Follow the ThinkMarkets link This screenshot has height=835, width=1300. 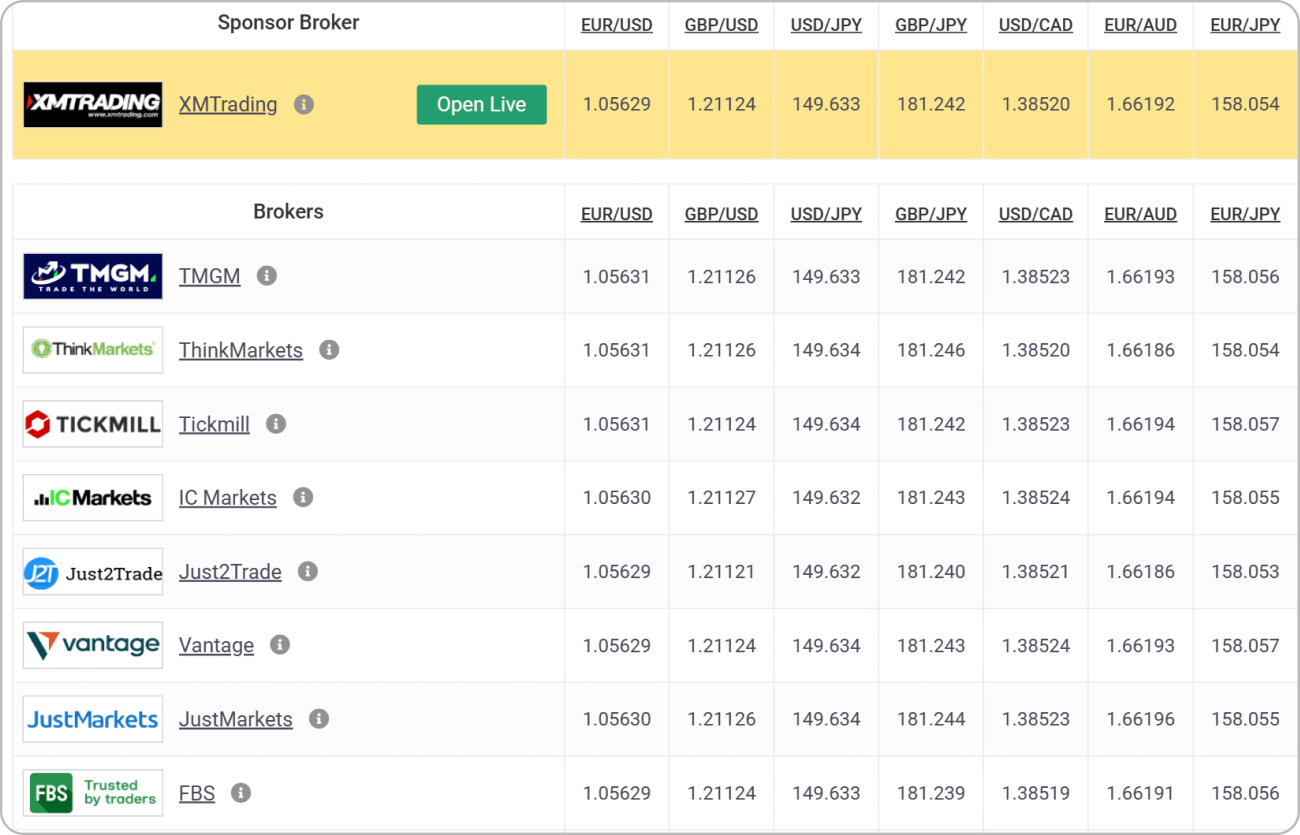241,350
